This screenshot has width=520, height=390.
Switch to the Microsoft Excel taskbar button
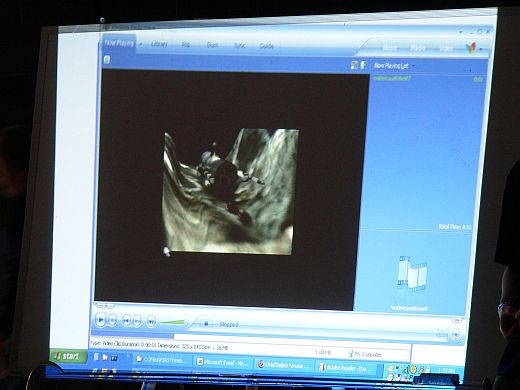[x=223, y=362]
